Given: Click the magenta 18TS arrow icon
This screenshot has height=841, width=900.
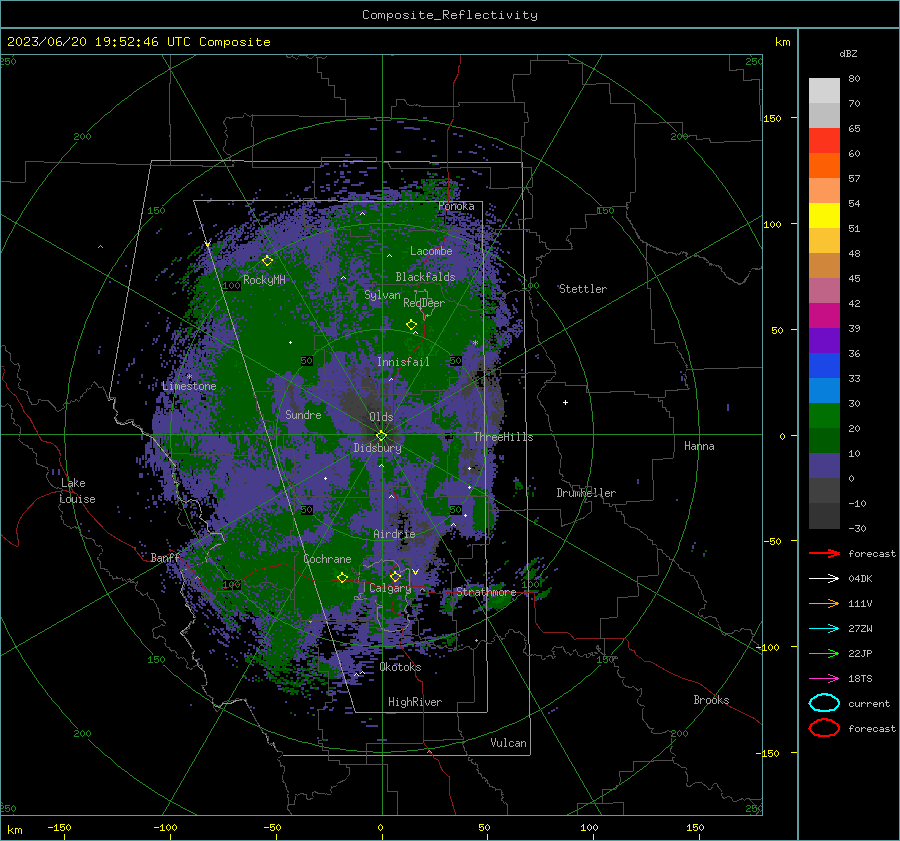Looking at the screenshot, I should 824,679.
